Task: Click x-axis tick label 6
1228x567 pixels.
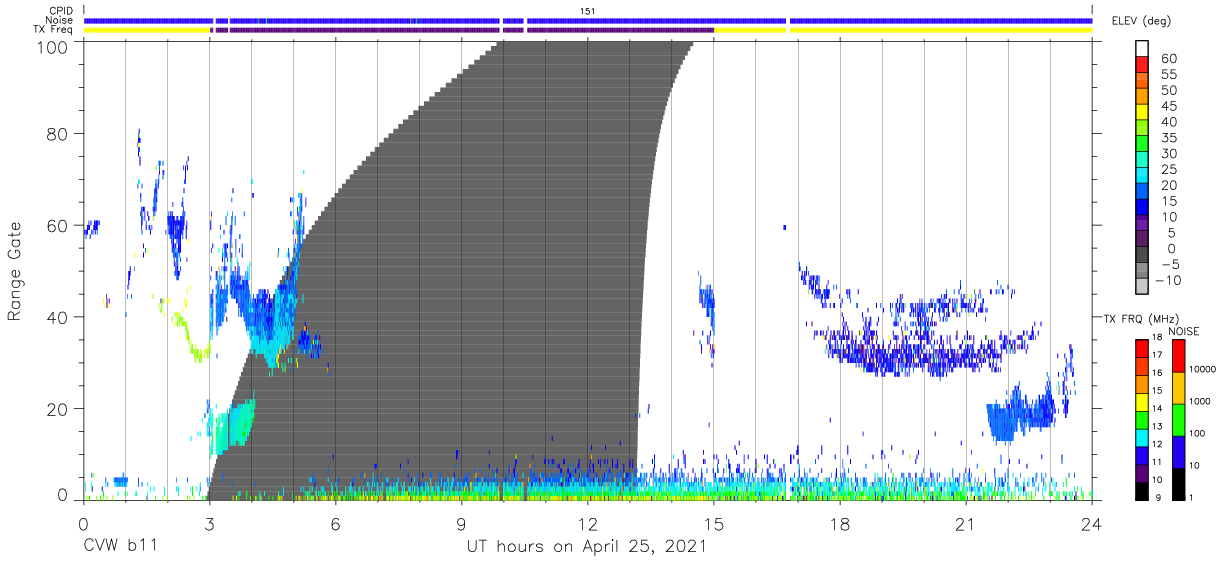Action: 335,522
